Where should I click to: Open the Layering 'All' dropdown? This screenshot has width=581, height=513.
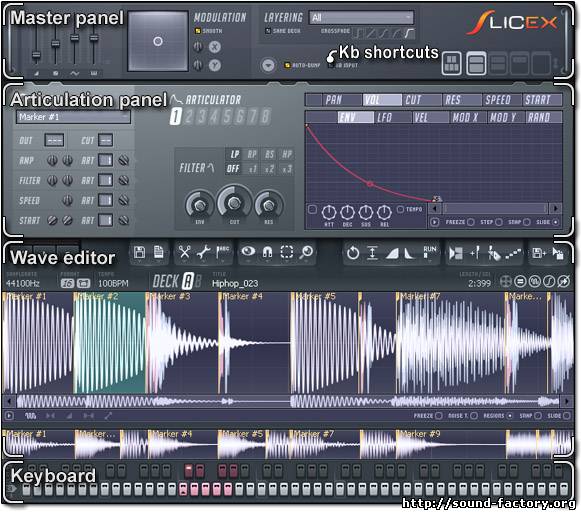tap(361, 17)
